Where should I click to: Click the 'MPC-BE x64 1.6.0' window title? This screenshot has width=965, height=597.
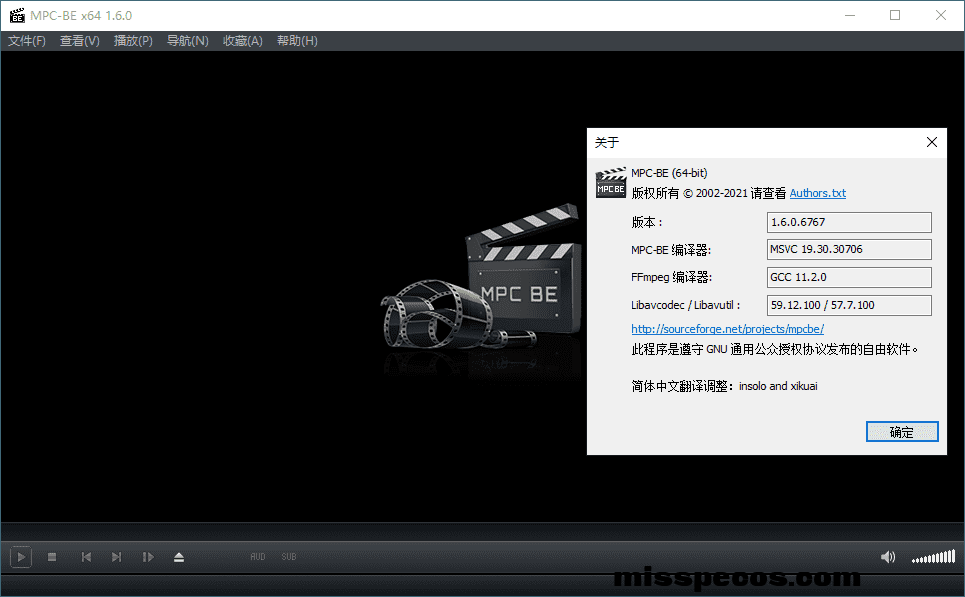(81, 15)
